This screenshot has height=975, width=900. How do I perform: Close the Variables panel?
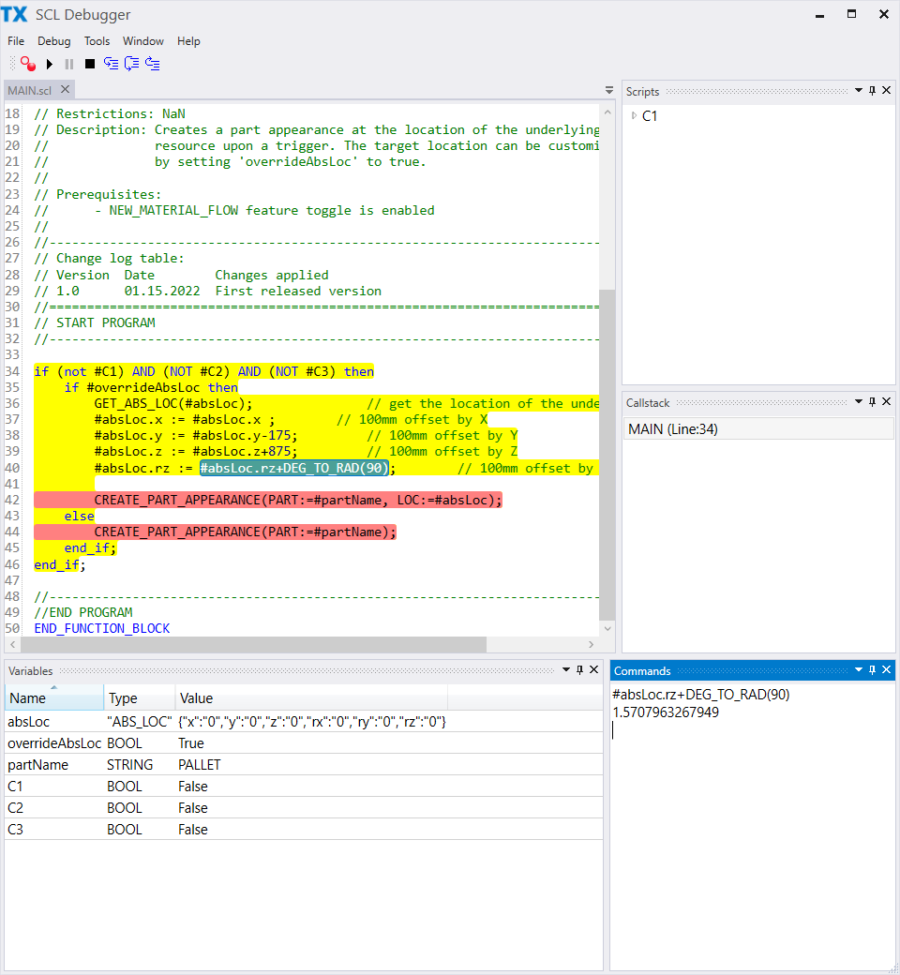coord(594,671)
